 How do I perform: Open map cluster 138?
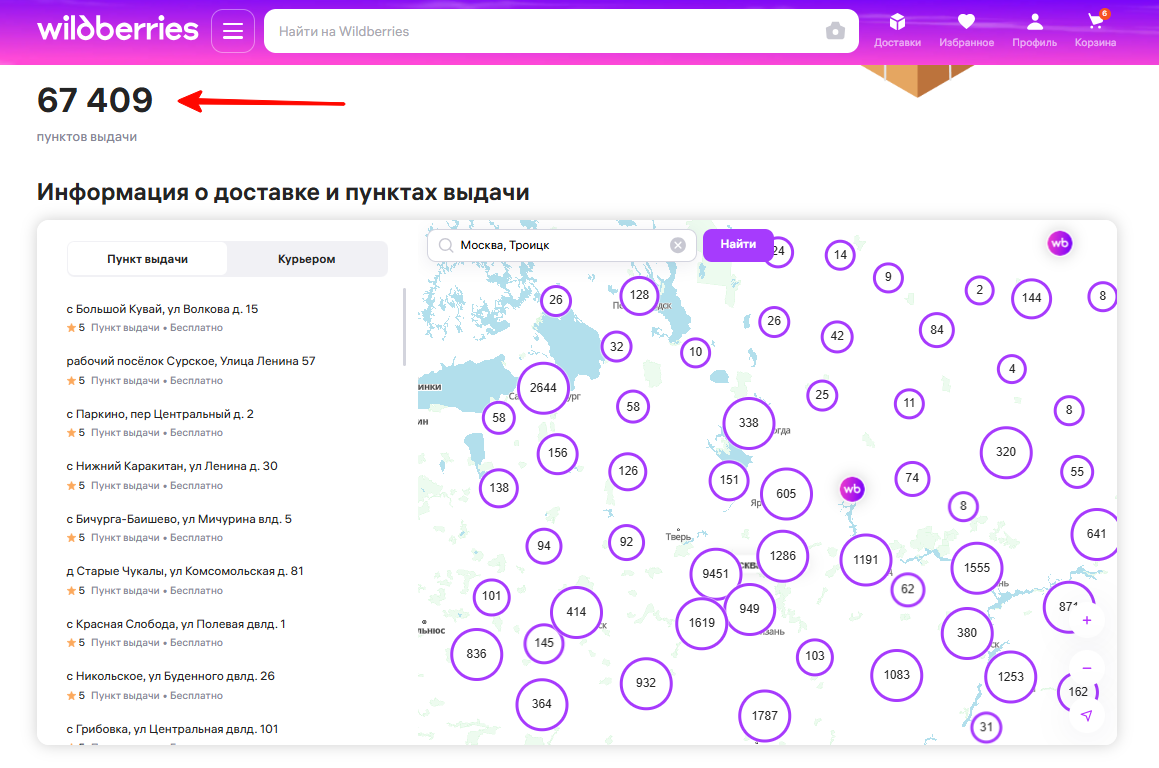tap(499, 488)
